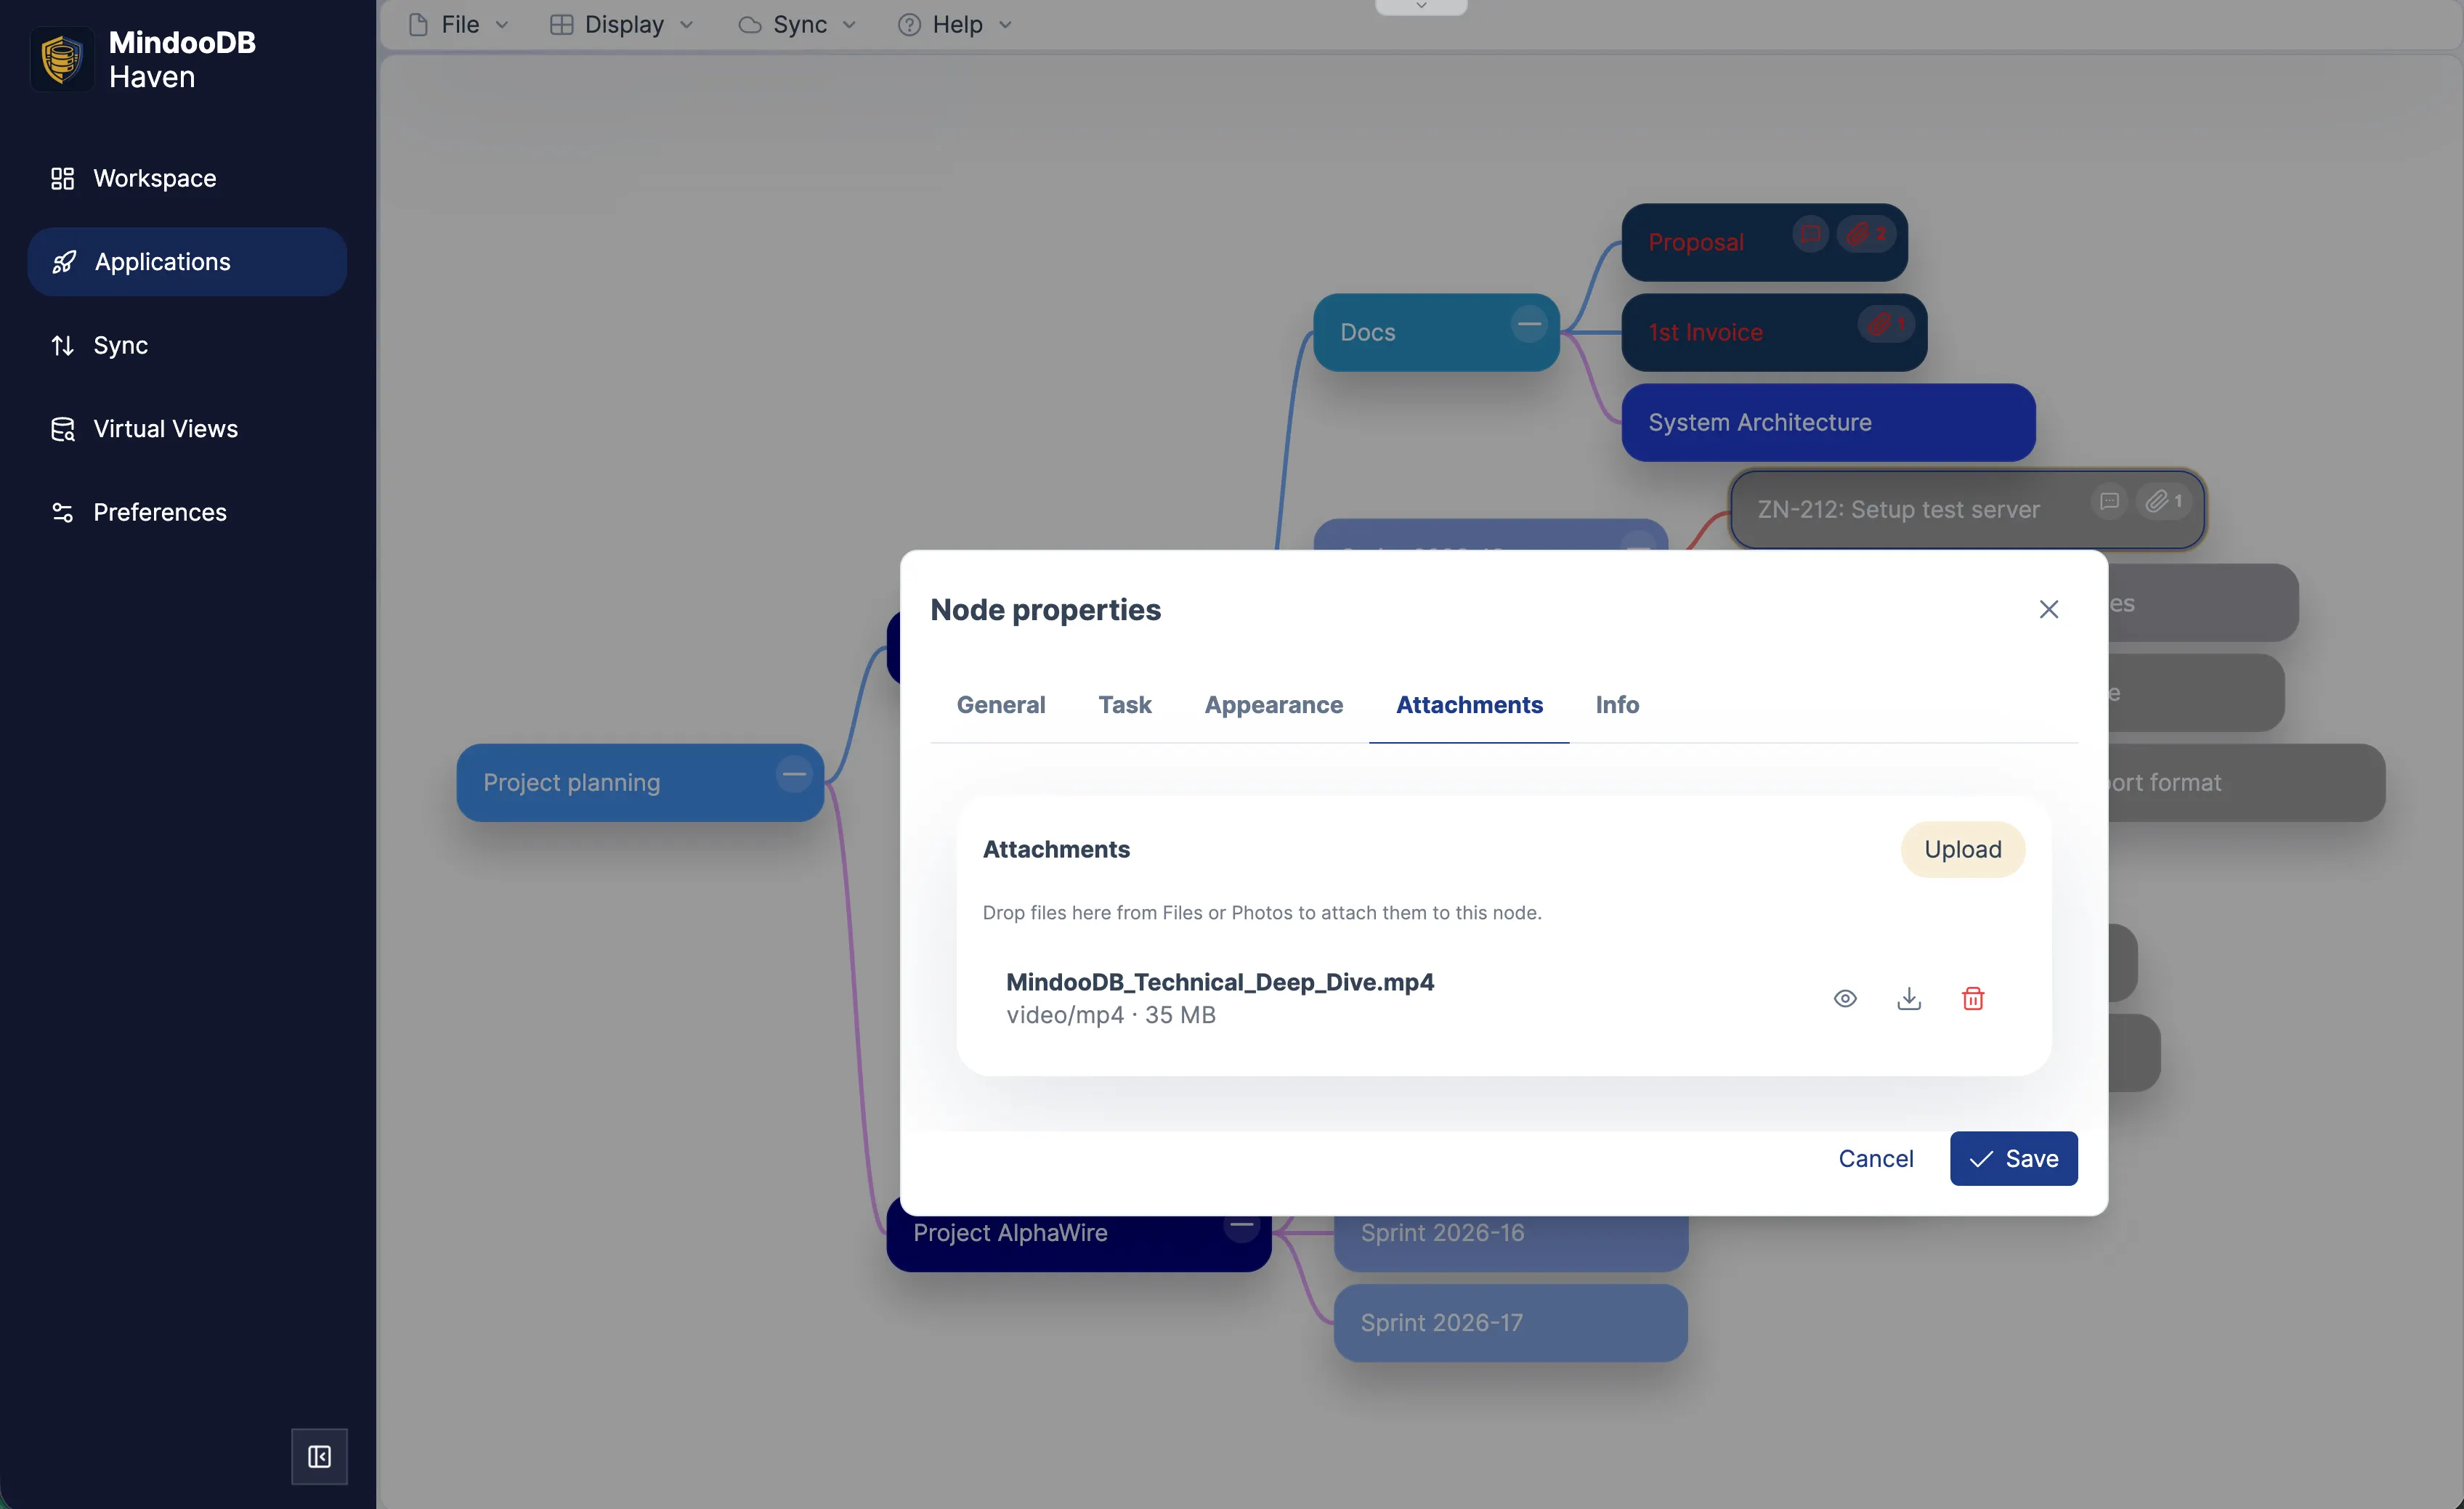Screen dimensions: 2464x1509
Task: Open Preferences in the sidebar
Action: (159, 512)
